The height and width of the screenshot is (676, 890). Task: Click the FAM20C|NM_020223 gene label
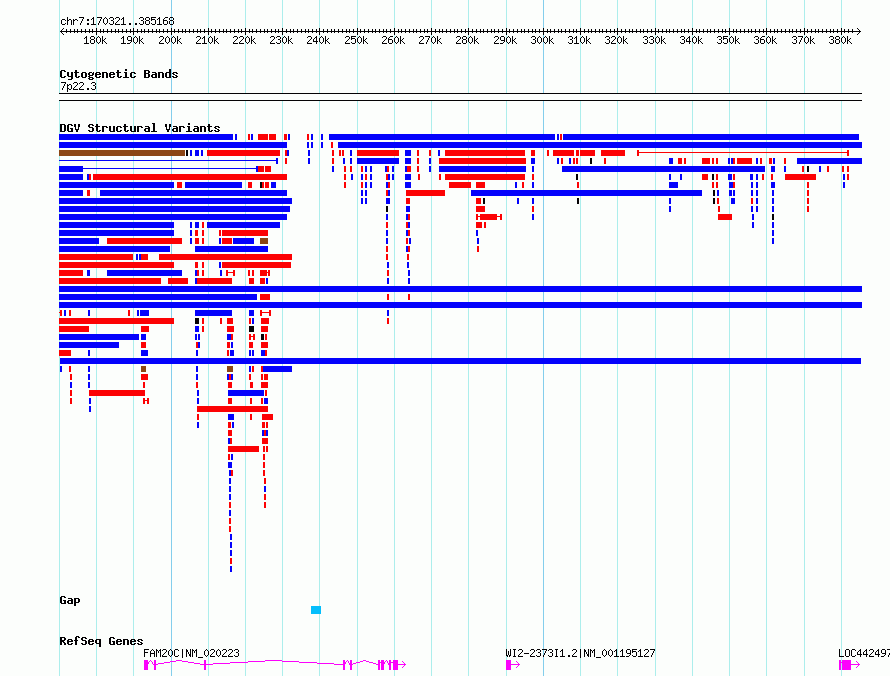(191, 653)
